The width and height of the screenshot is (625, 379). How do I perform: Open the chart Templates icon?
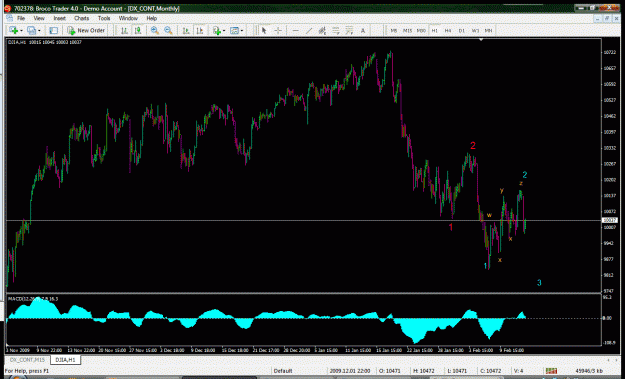tap(234, 30)
